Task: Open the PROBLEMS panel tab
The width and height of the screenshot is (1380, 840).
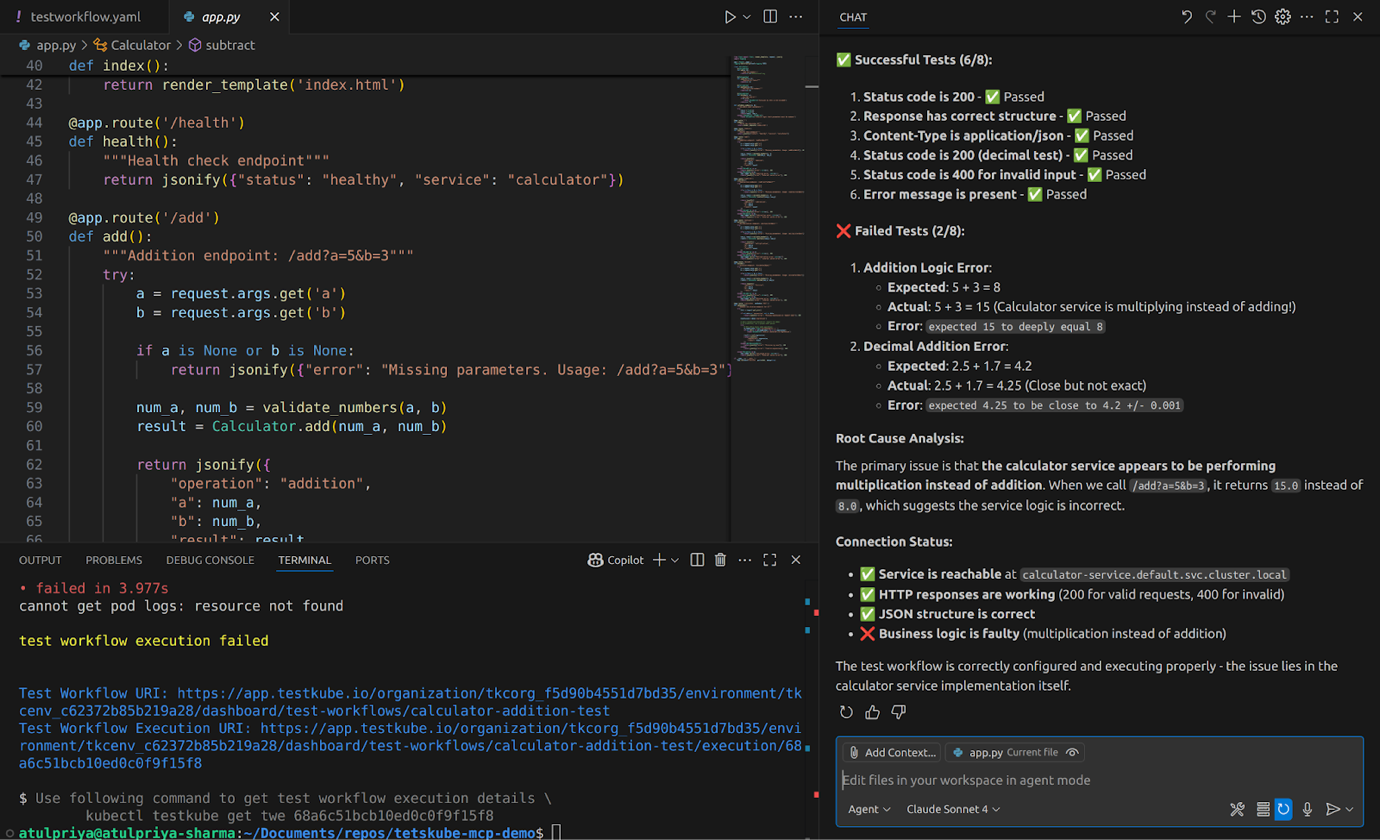Action: tap(113, 560)
